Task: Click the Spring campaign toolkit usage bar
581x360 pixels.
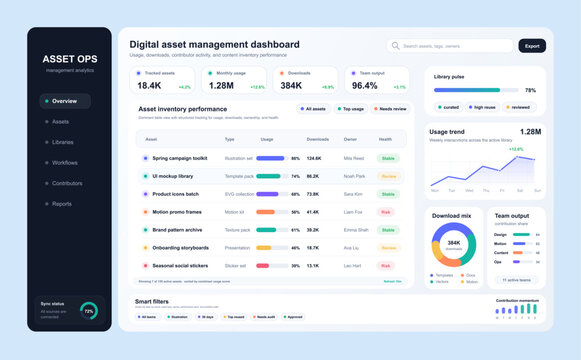Action: coord(272,158)
